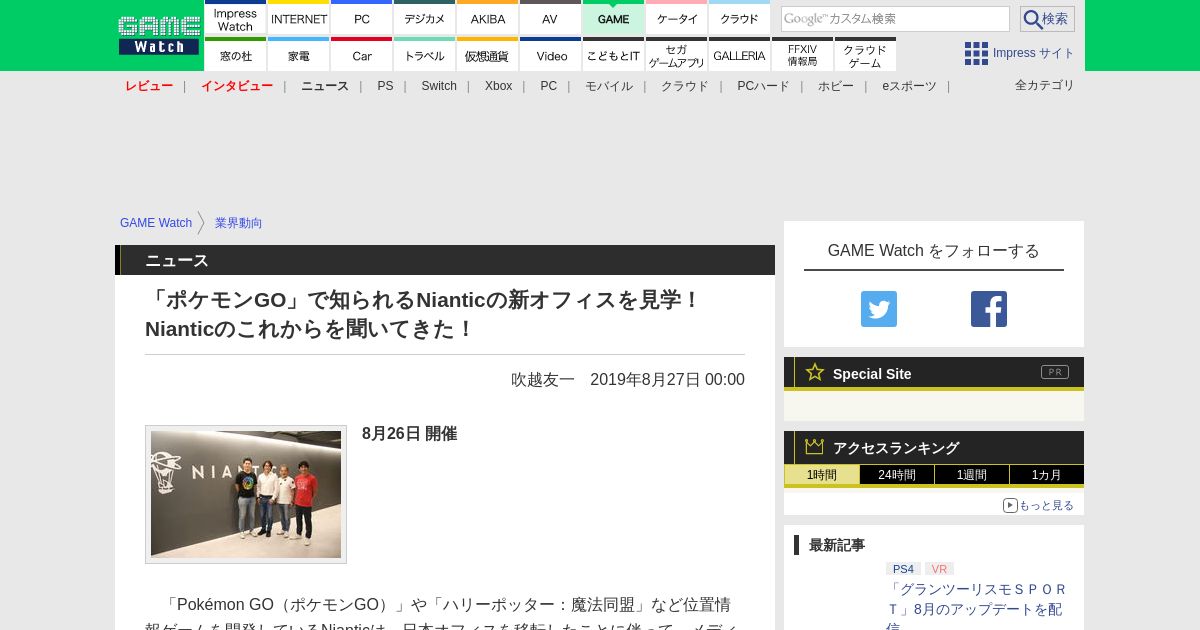Image resolution: width=1200 pixels, height=630 pixels.
Task: Open クラウド Watch tab
Action: (739, 18)
